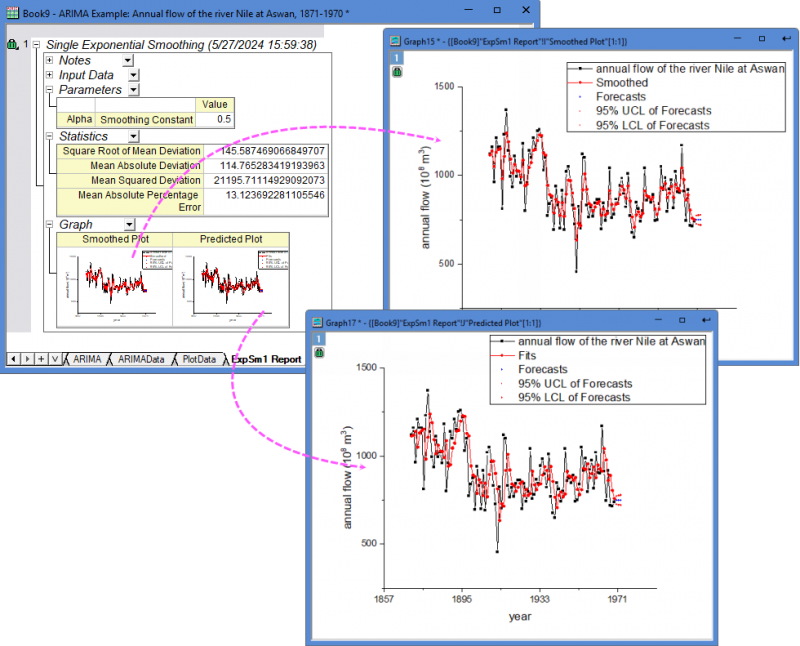Select the Square Root of Mean Deviation value
The height and width of the screenshot is (646, 800).
pos(266,151)
